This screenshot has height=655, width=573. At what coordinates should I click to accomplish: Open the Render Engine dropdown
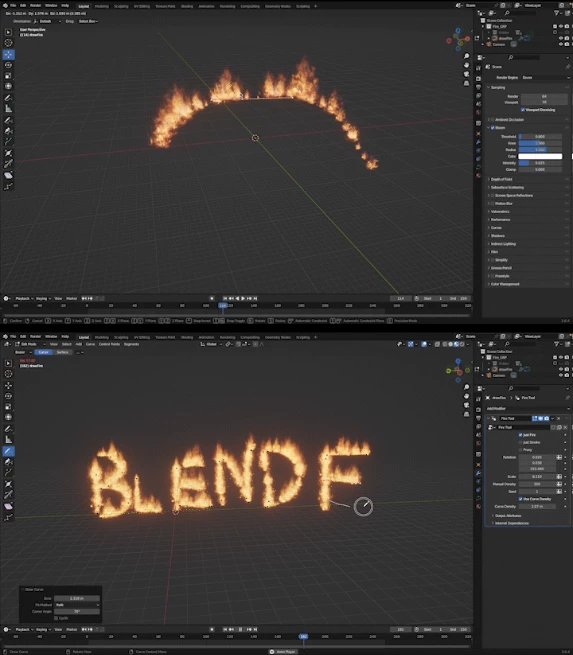click(x=545, y=78)
